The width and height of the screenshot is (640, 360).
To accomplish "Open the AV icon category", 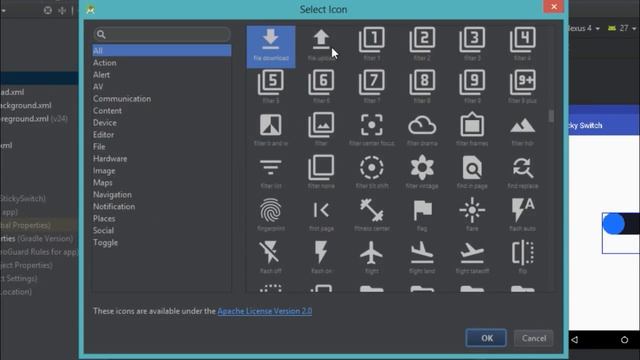I will [98, 87].
